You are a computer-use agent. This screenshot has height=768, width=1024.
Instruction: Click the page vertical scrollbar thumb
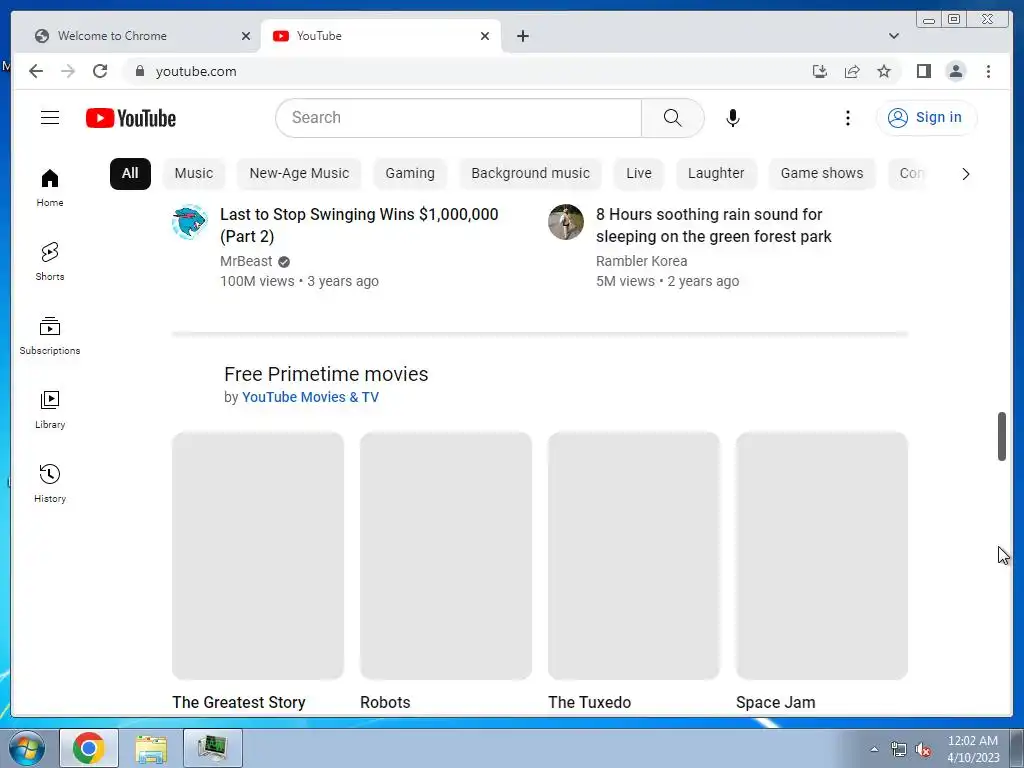[x=1002, y=436]
